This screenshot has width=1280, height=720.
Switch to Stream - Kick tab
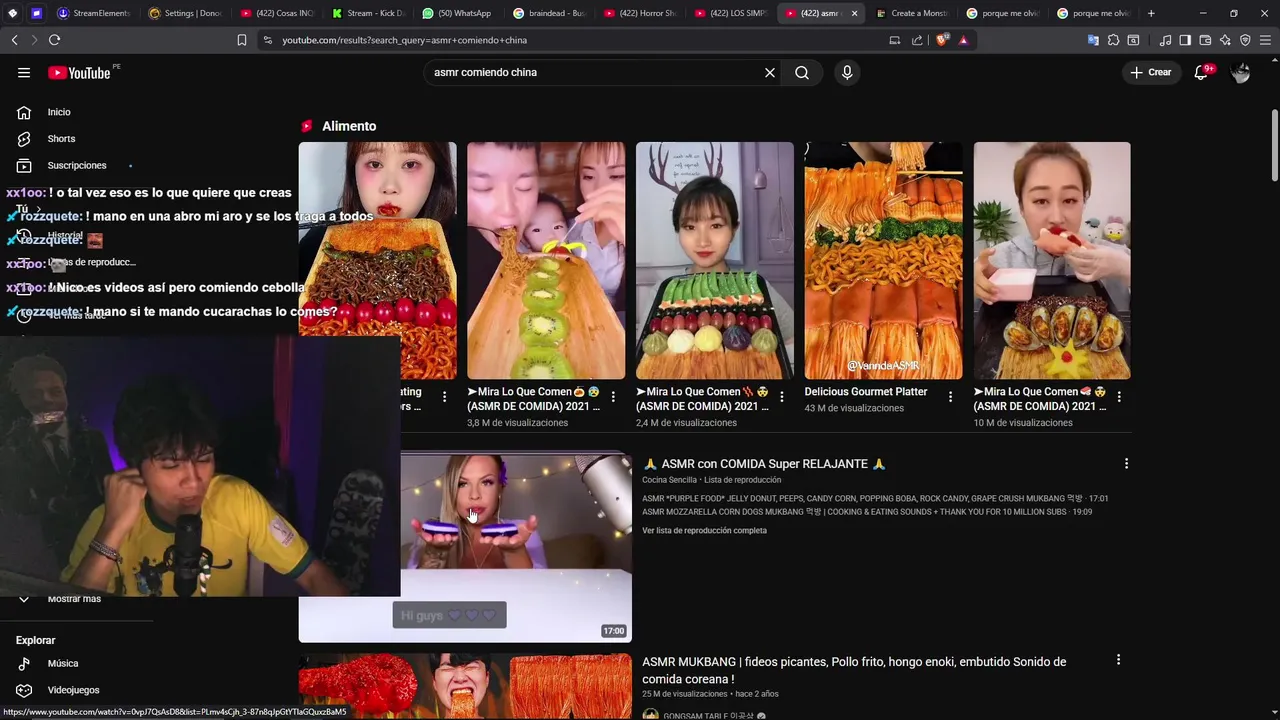[x=369, y=13]
